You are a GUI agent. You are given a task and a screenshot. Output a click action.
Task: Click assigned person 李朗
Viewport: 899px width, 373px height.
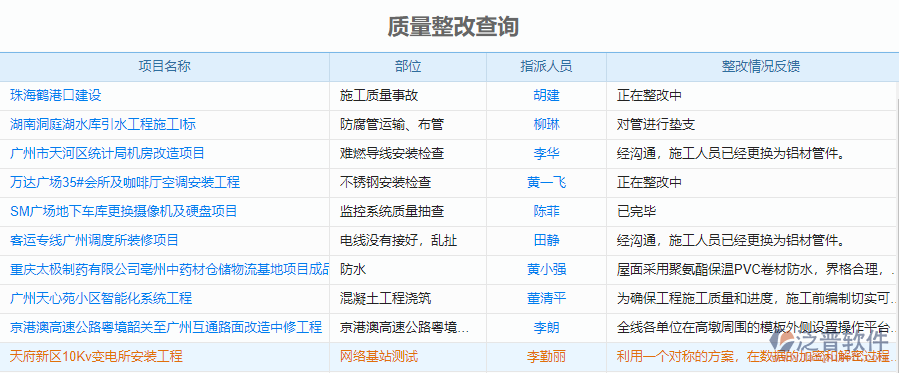coord(546,328)
